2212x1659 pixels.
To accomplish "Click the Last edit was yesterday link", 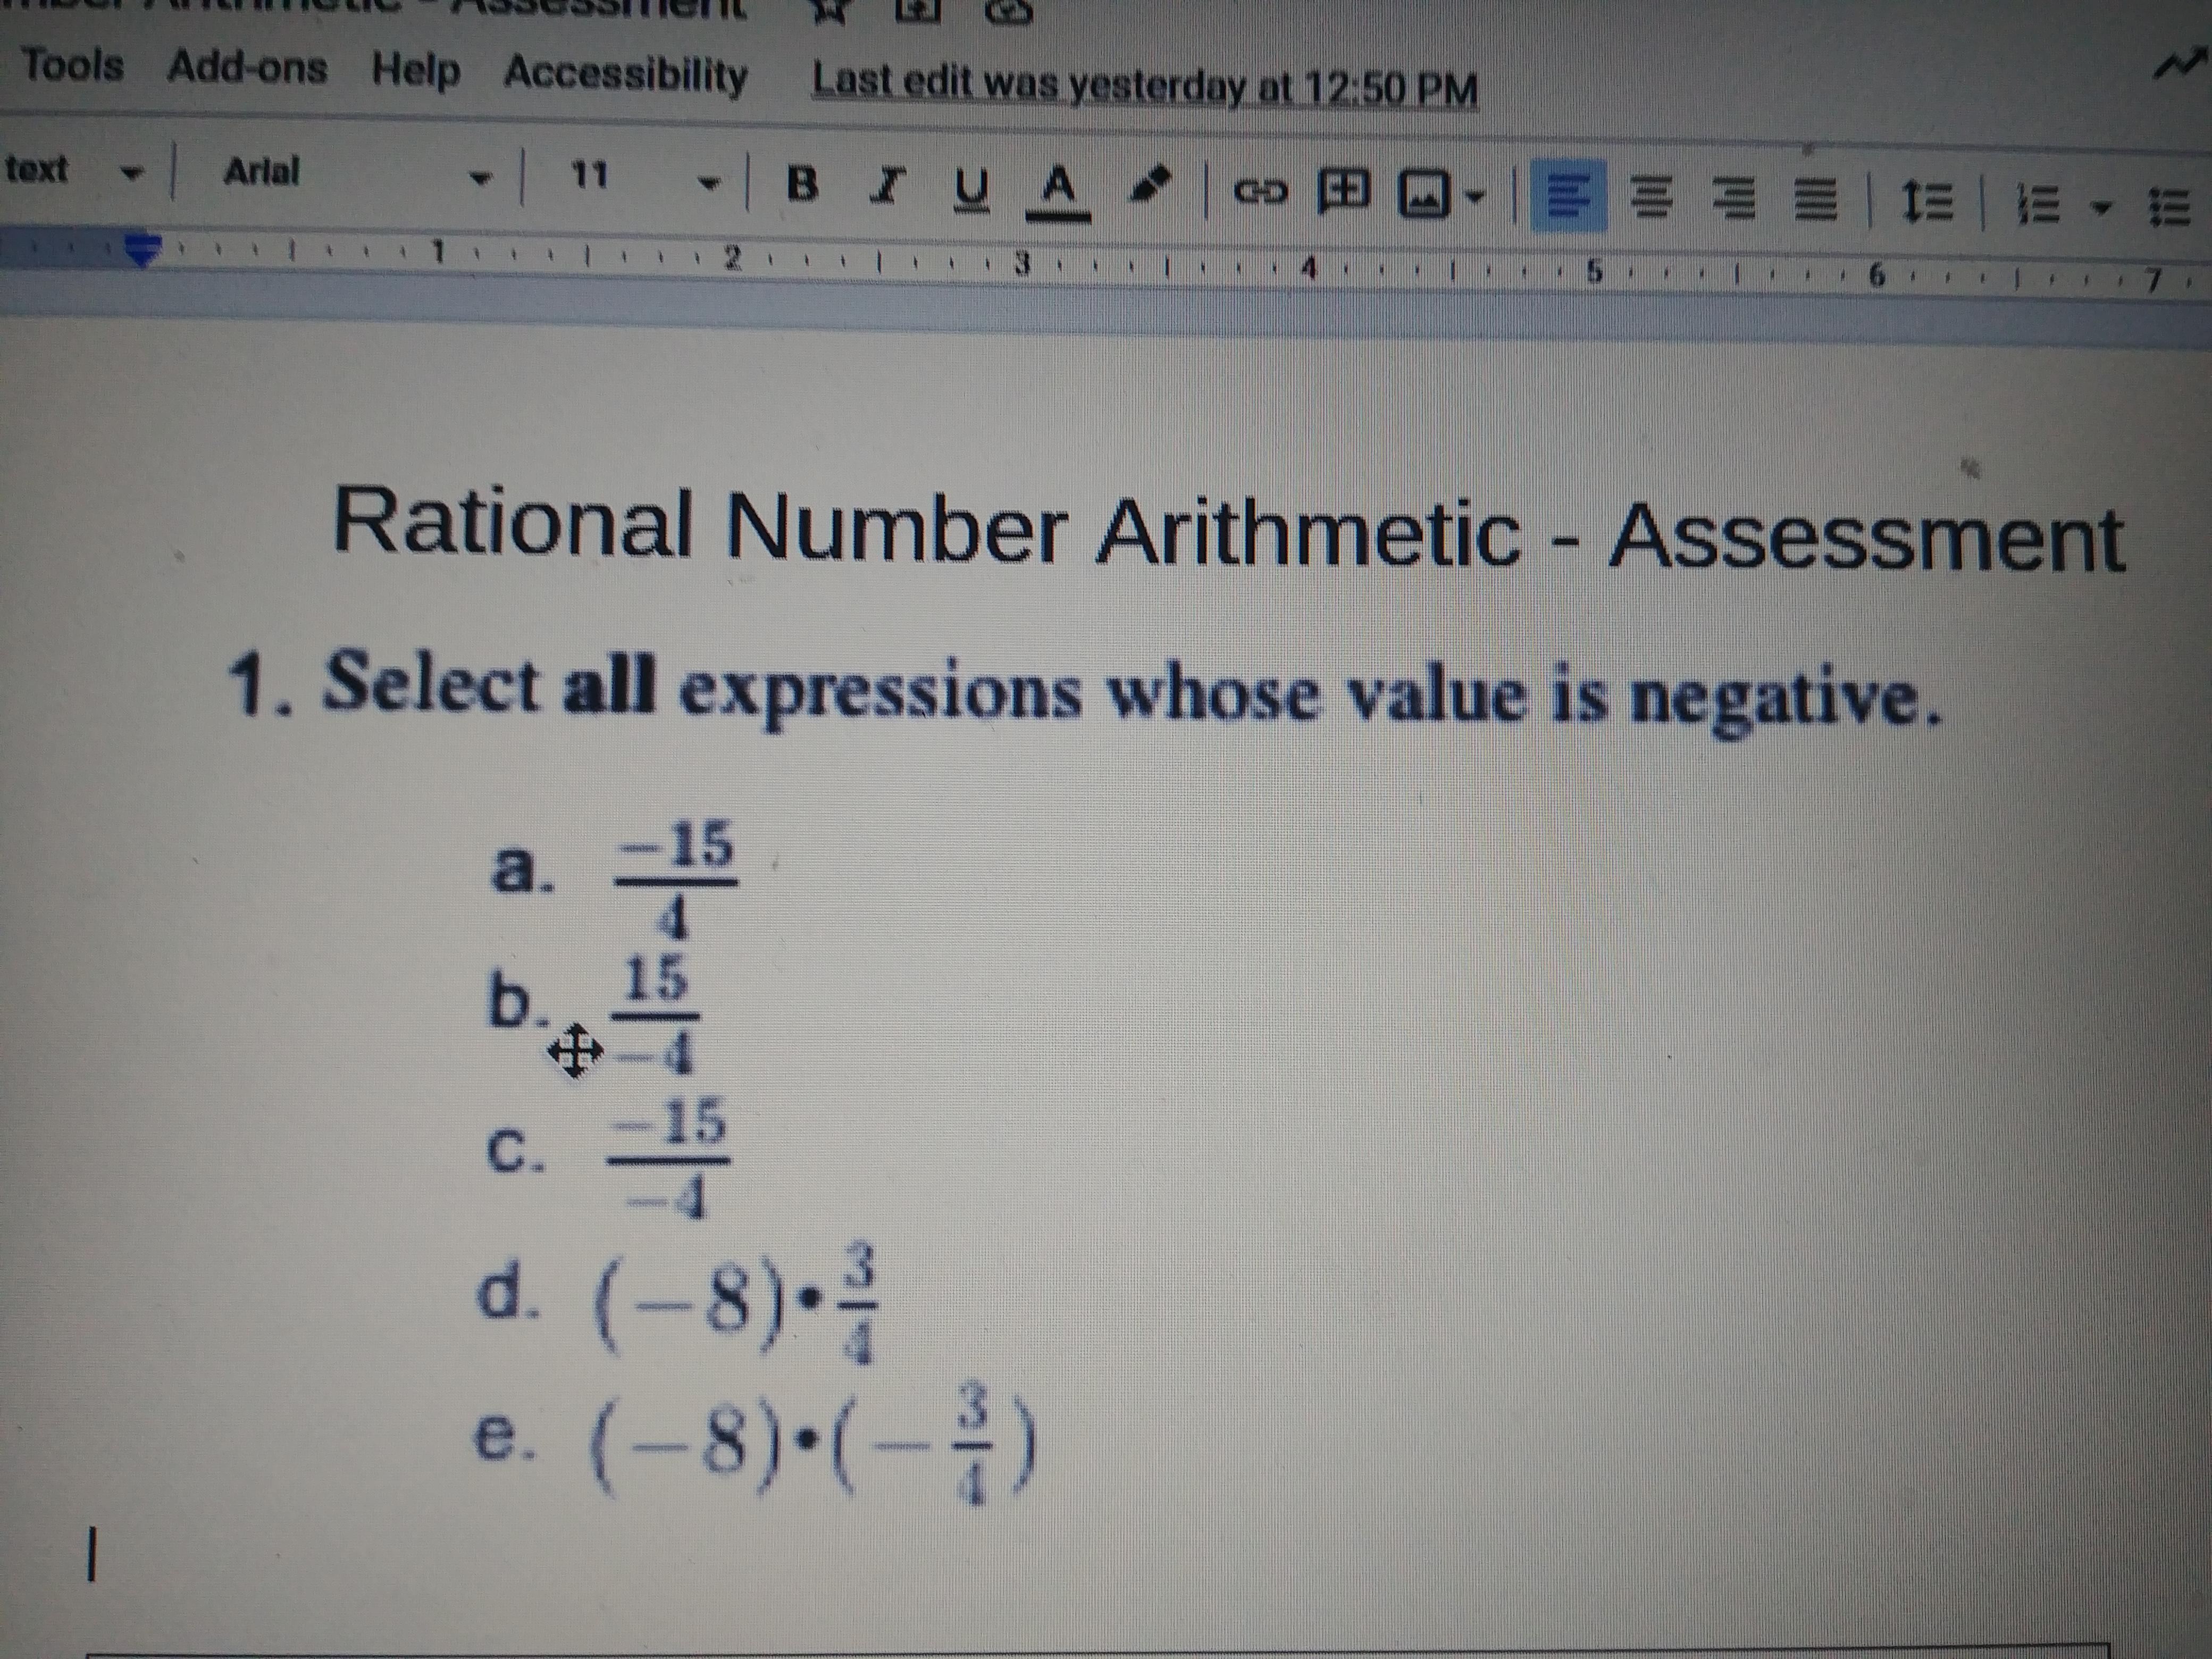I will 1145,88.
